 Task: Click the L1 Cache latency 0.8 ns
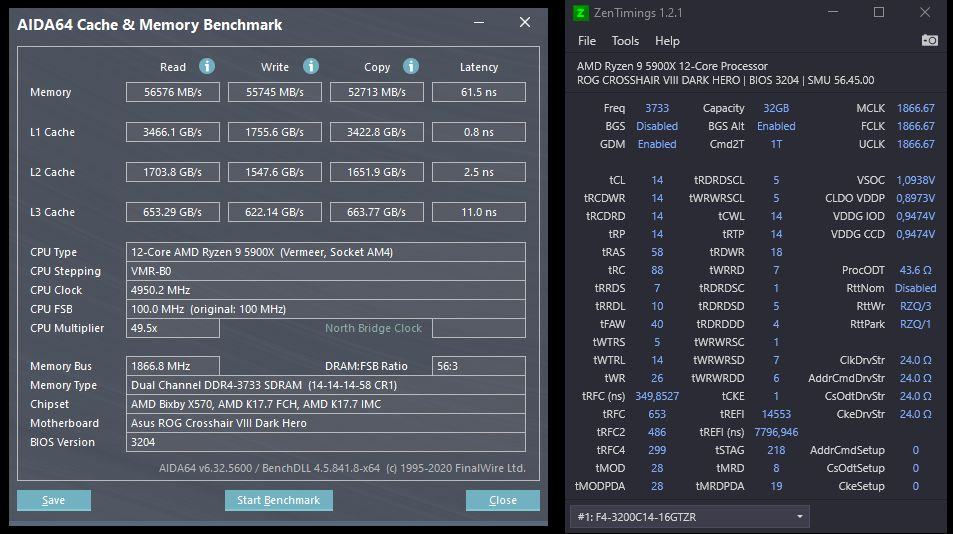479,132
